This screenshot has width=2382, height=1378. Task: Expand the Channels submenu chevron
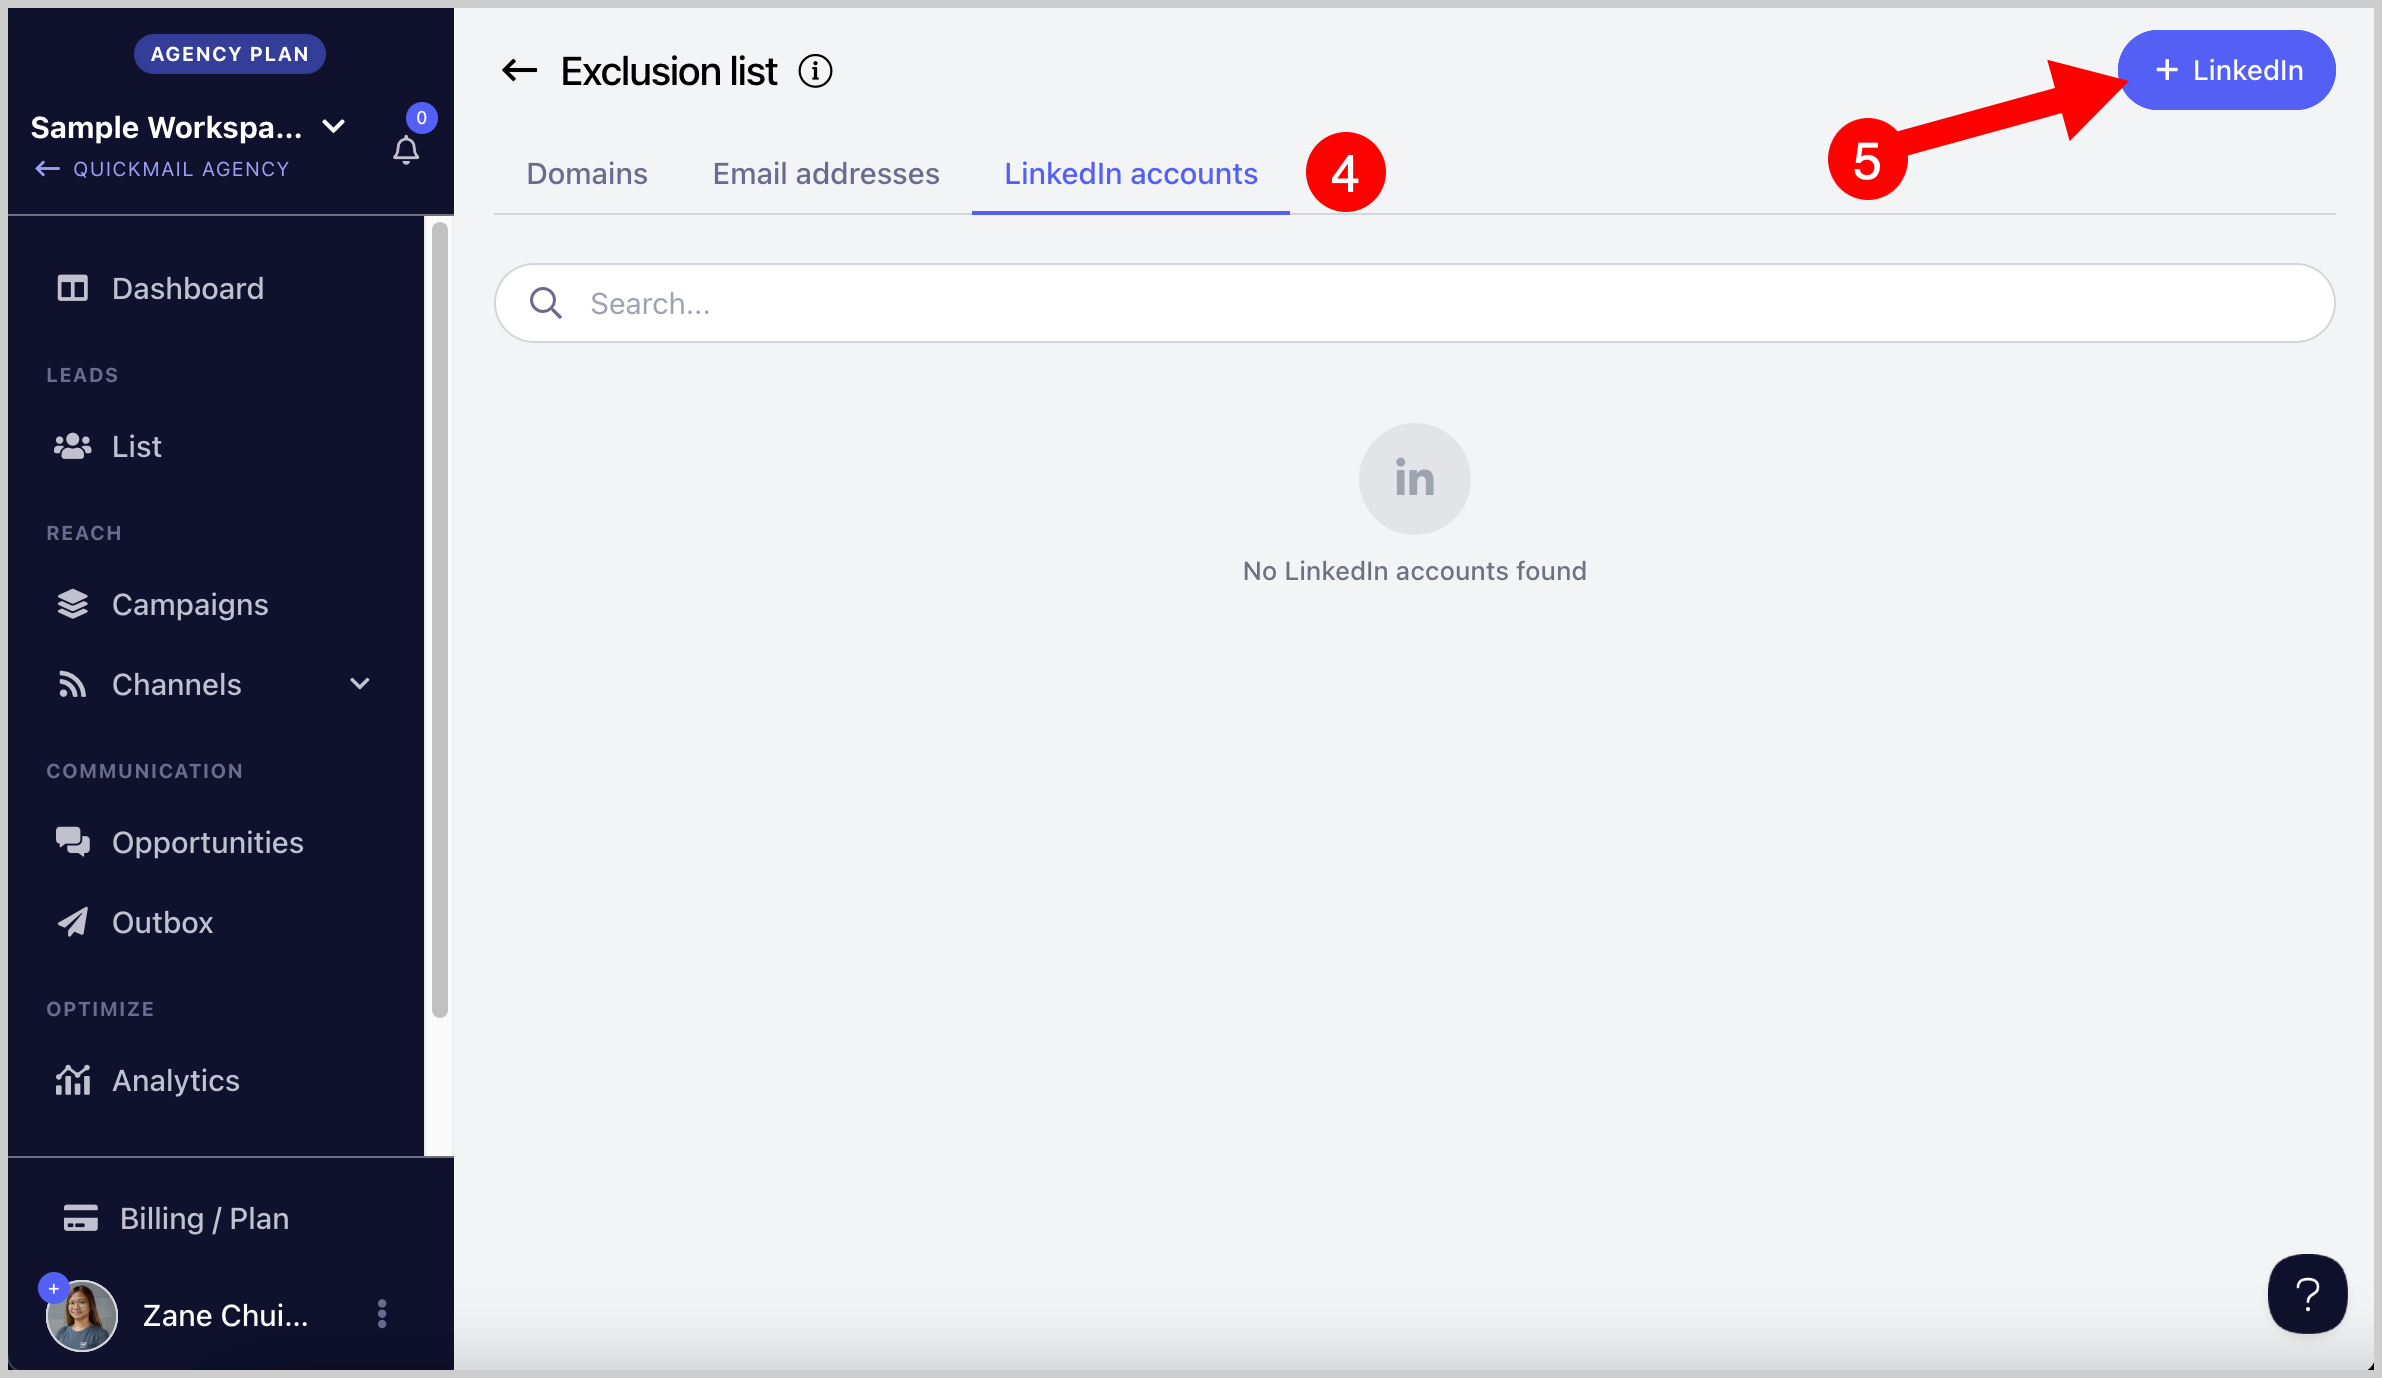click(360, 684)
